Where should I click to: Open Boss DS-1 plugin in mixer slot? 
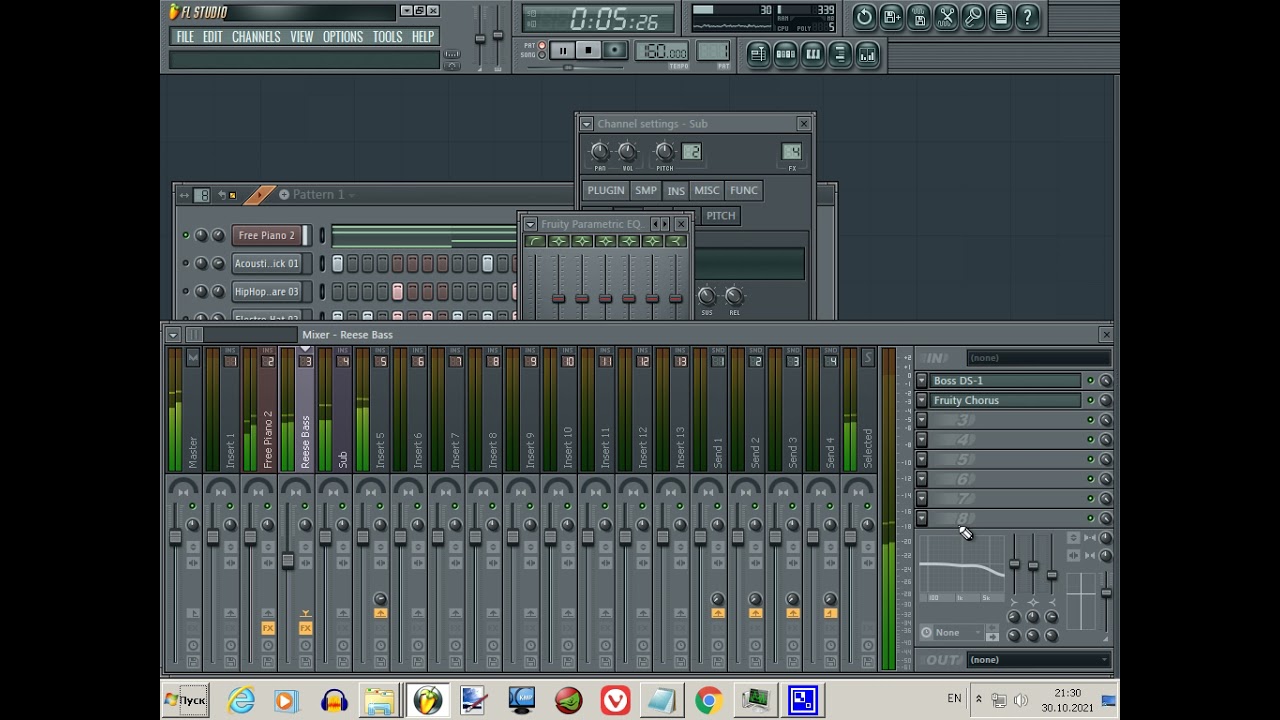point(1005,381)
